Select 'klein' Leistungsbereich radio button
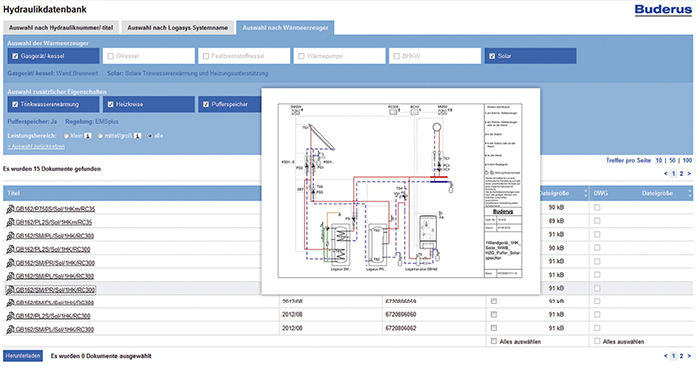 [x=66, y=136]
